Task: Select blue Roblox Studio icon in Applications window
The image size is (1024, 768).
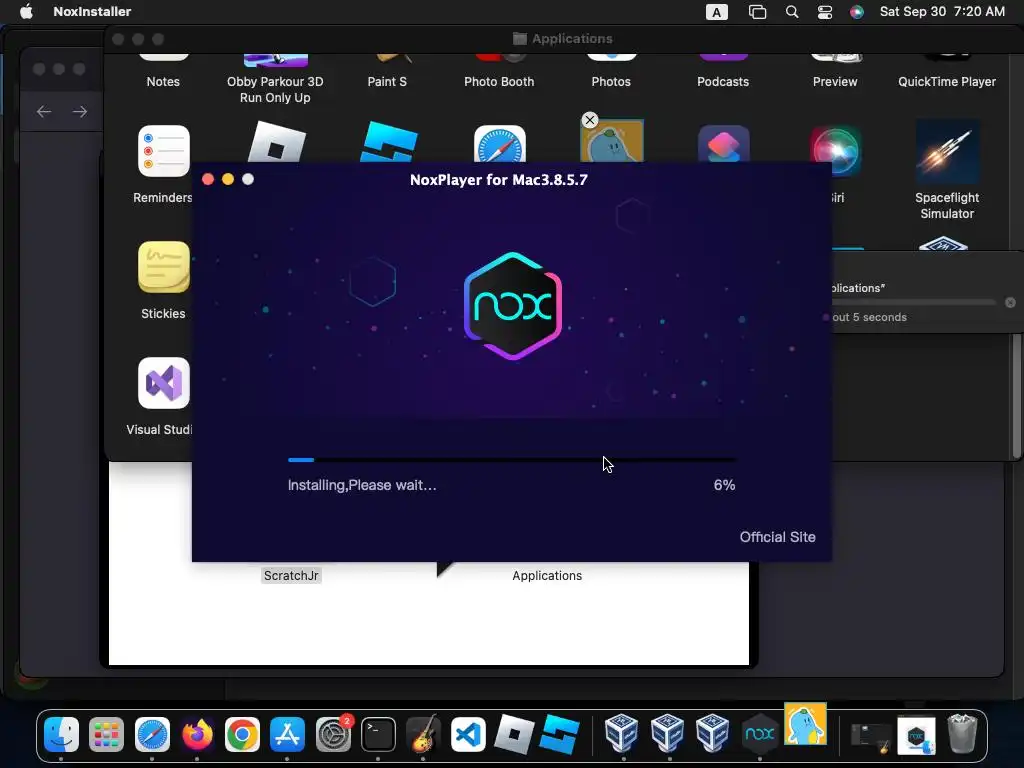Action: coord(389,142)
